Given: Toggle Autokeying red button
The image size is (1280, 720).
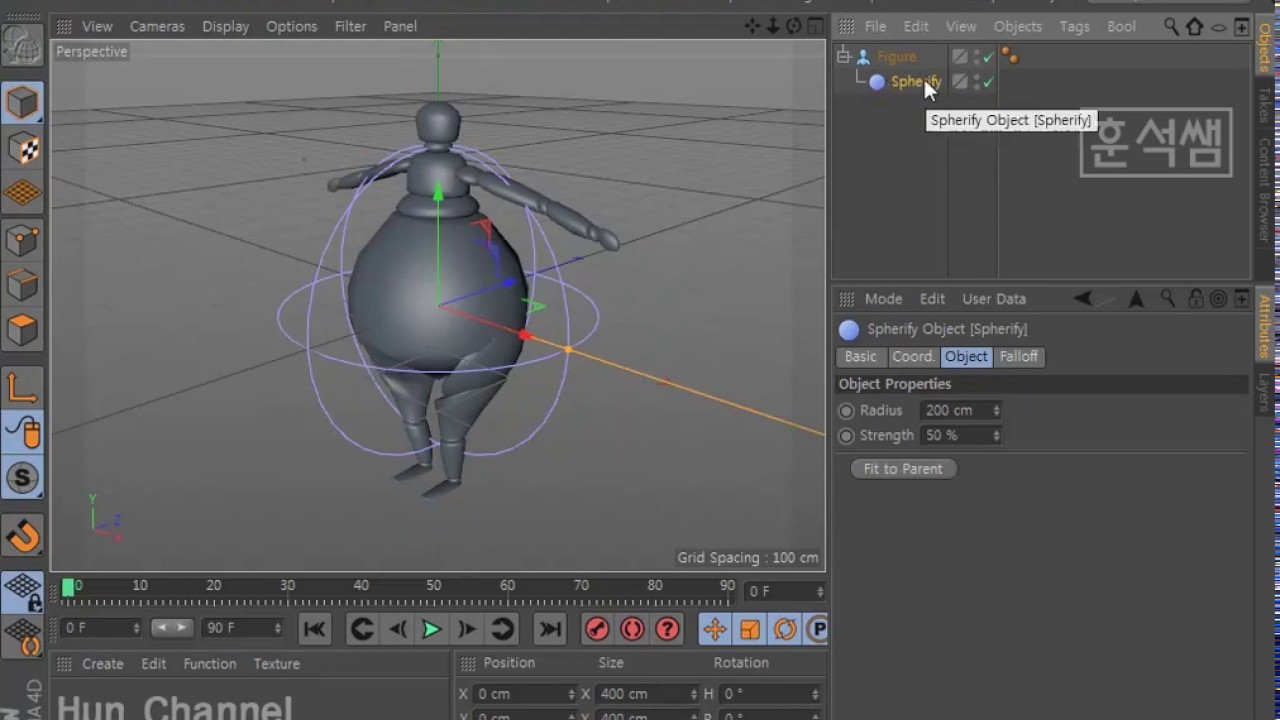Looking at the screenshot, I should (632, 629).
